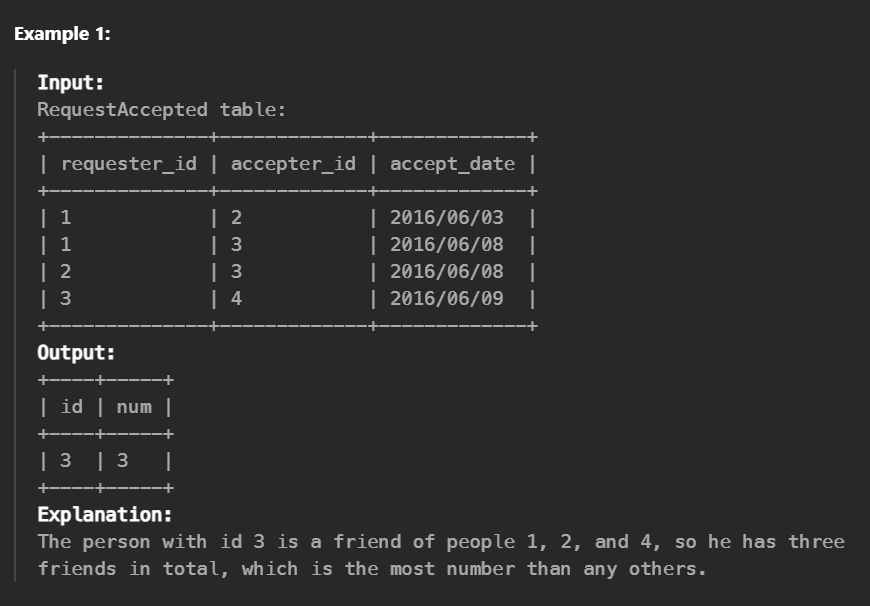Click accepter_id value 4 in last row

(236, 299)
